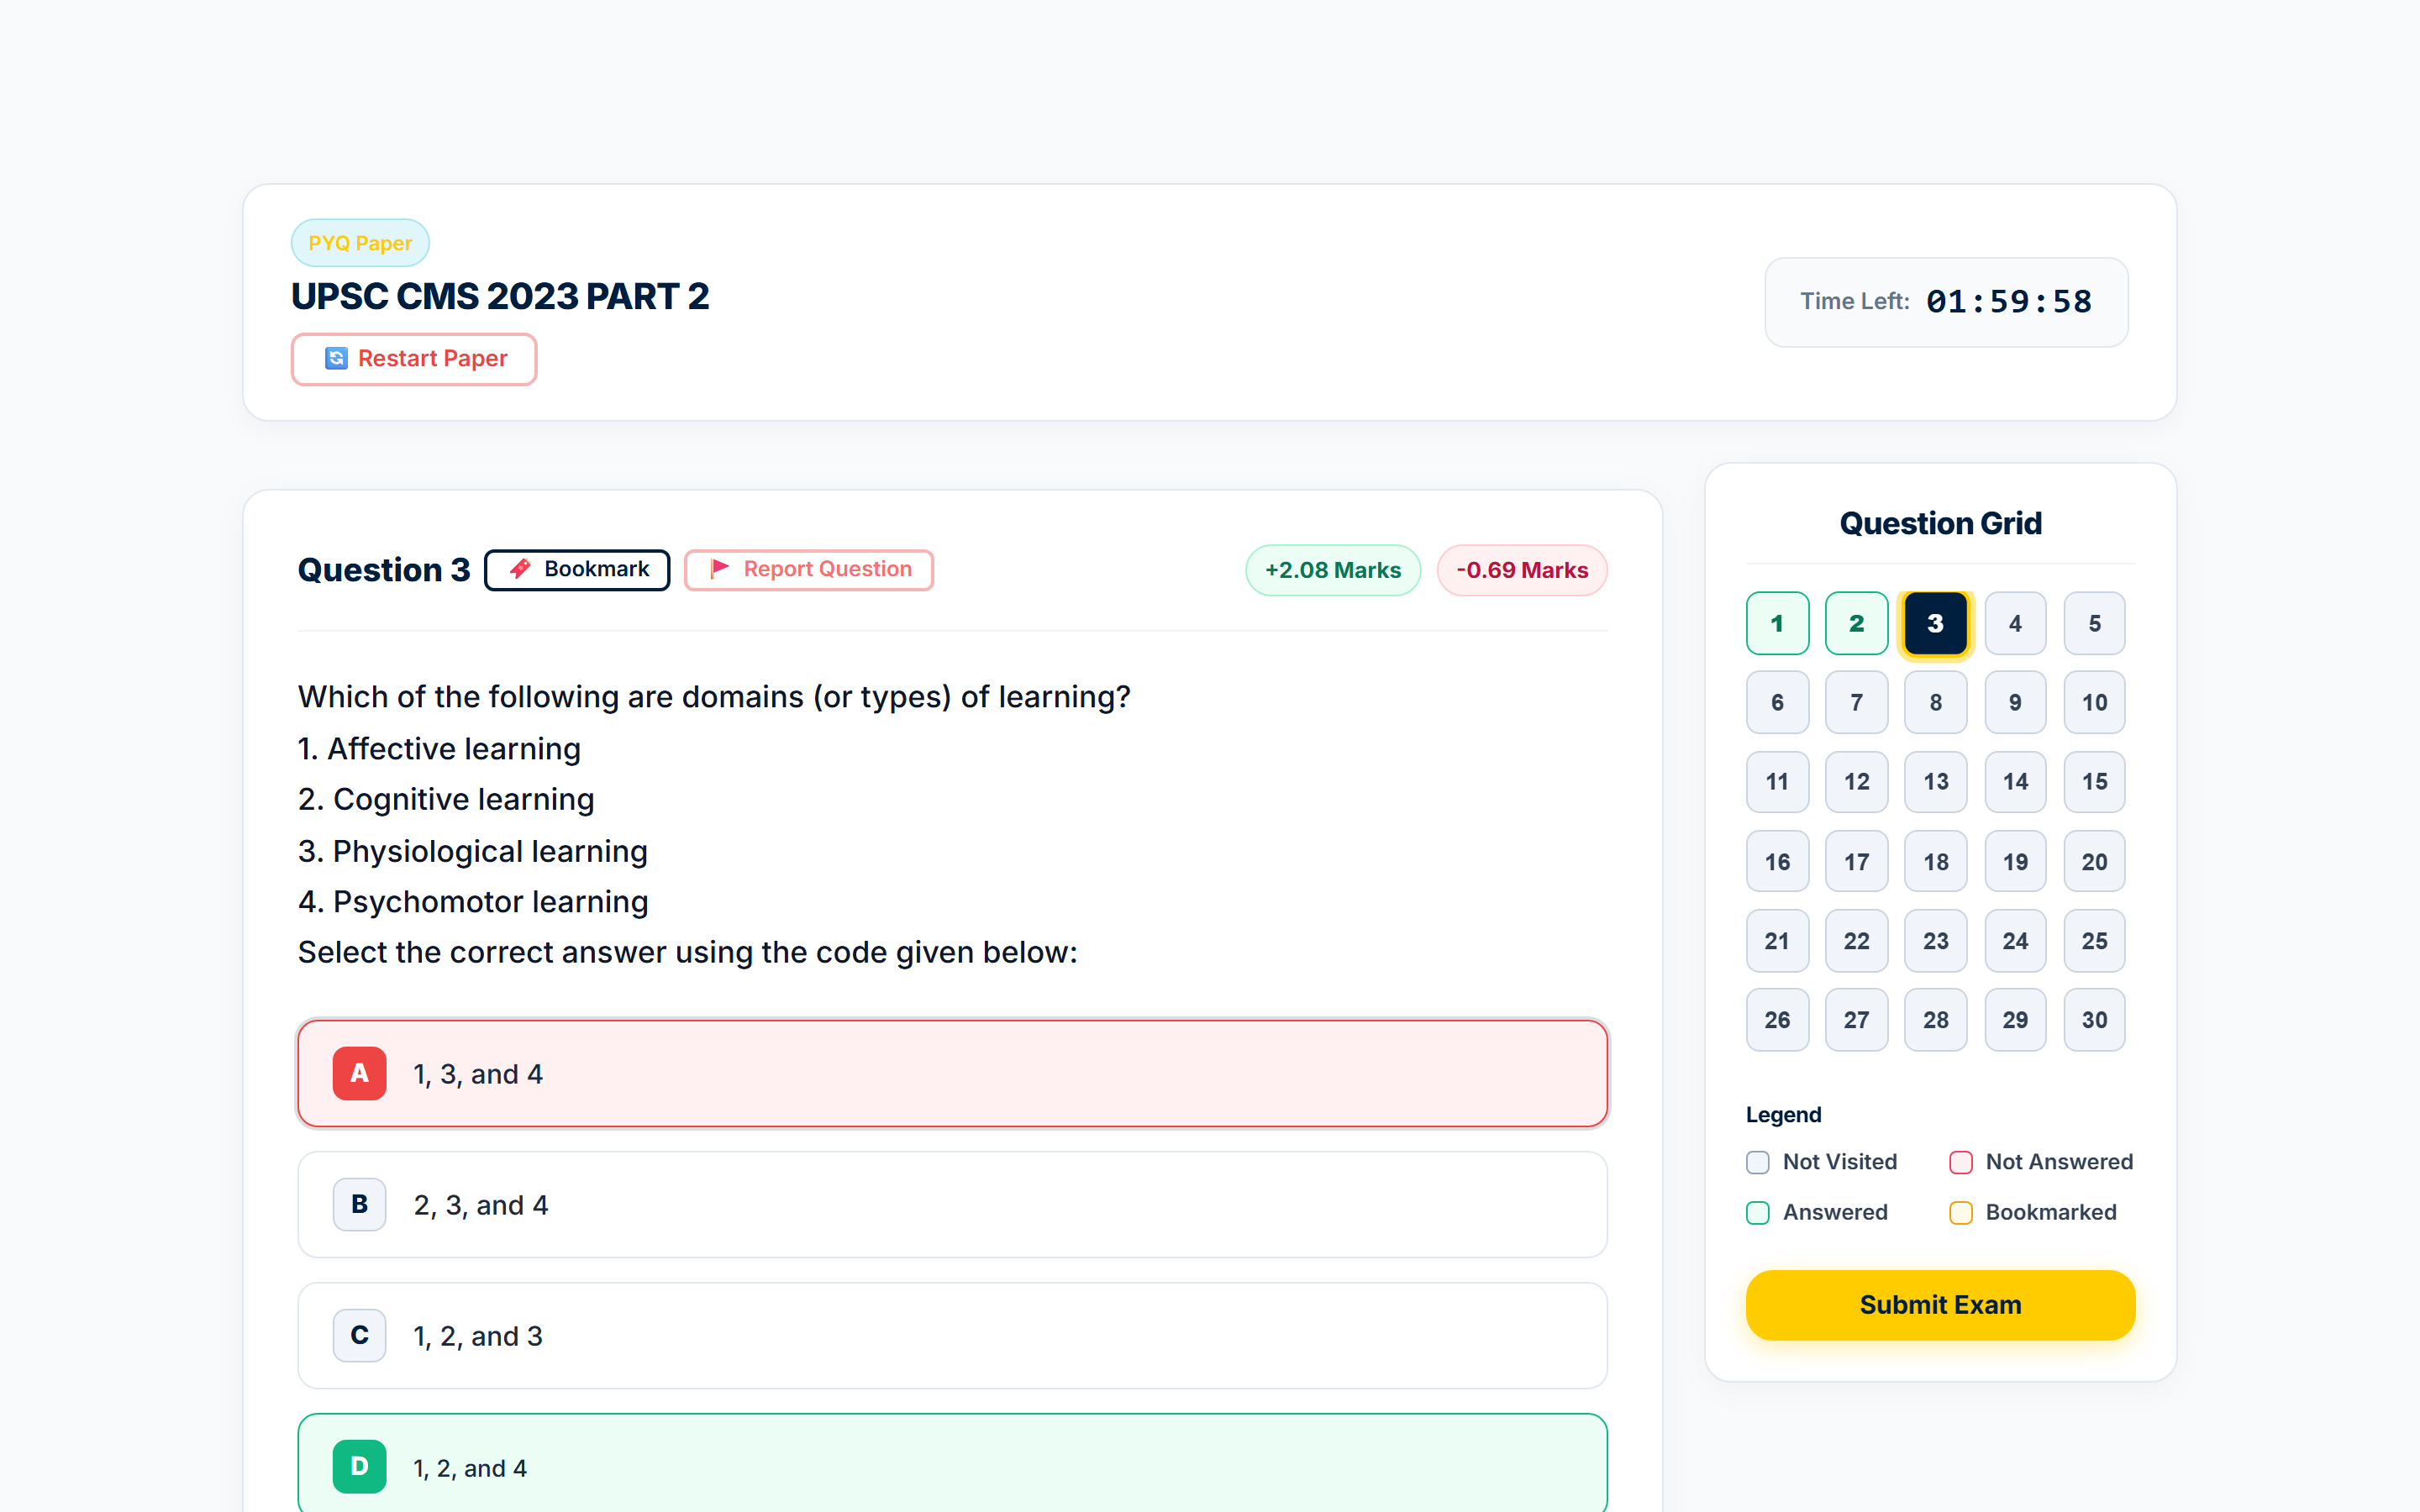Image resolution: width=2420 pixels, height=1512 pixels.
Task: Jump to question 15
Action: tap(2094, 782)
